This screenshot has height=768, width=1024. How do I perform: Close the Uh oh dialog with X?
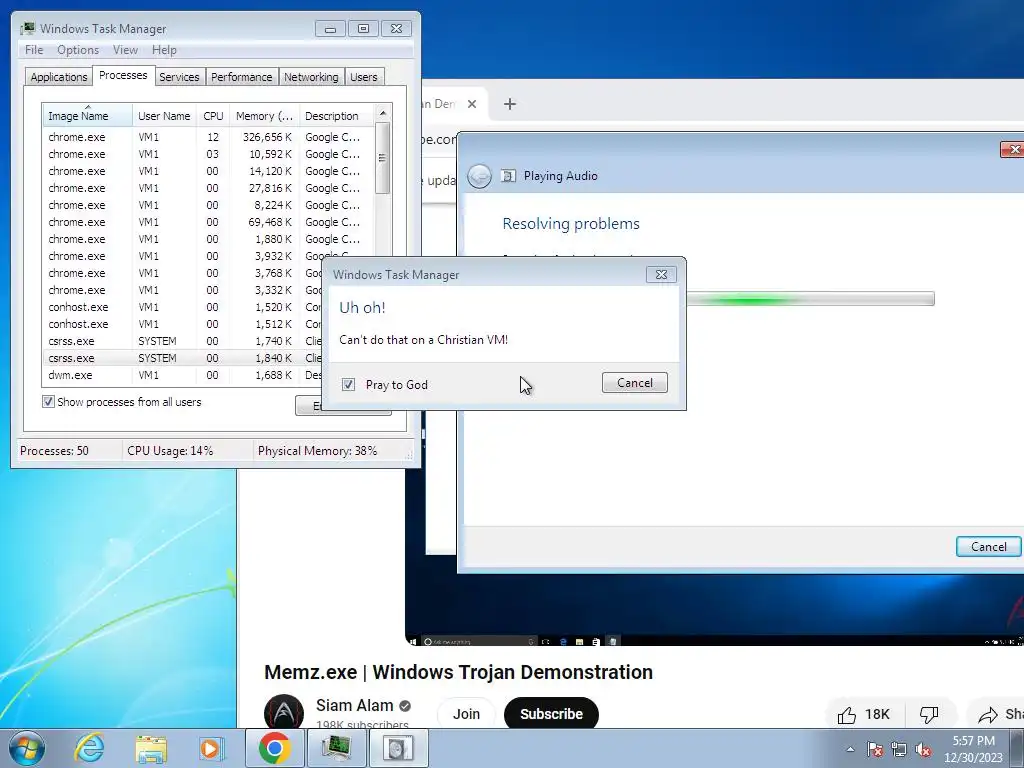tap(661, 274)
